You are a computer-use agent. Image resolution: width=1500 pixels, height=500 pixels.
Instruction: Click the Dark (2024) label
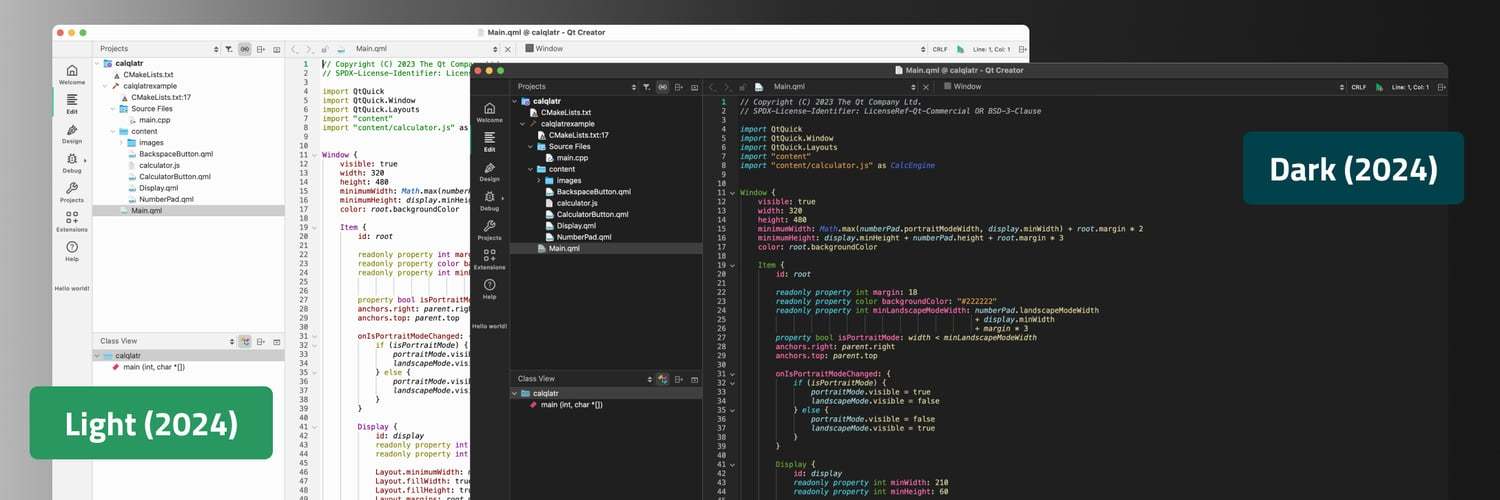coord(1353,169)
